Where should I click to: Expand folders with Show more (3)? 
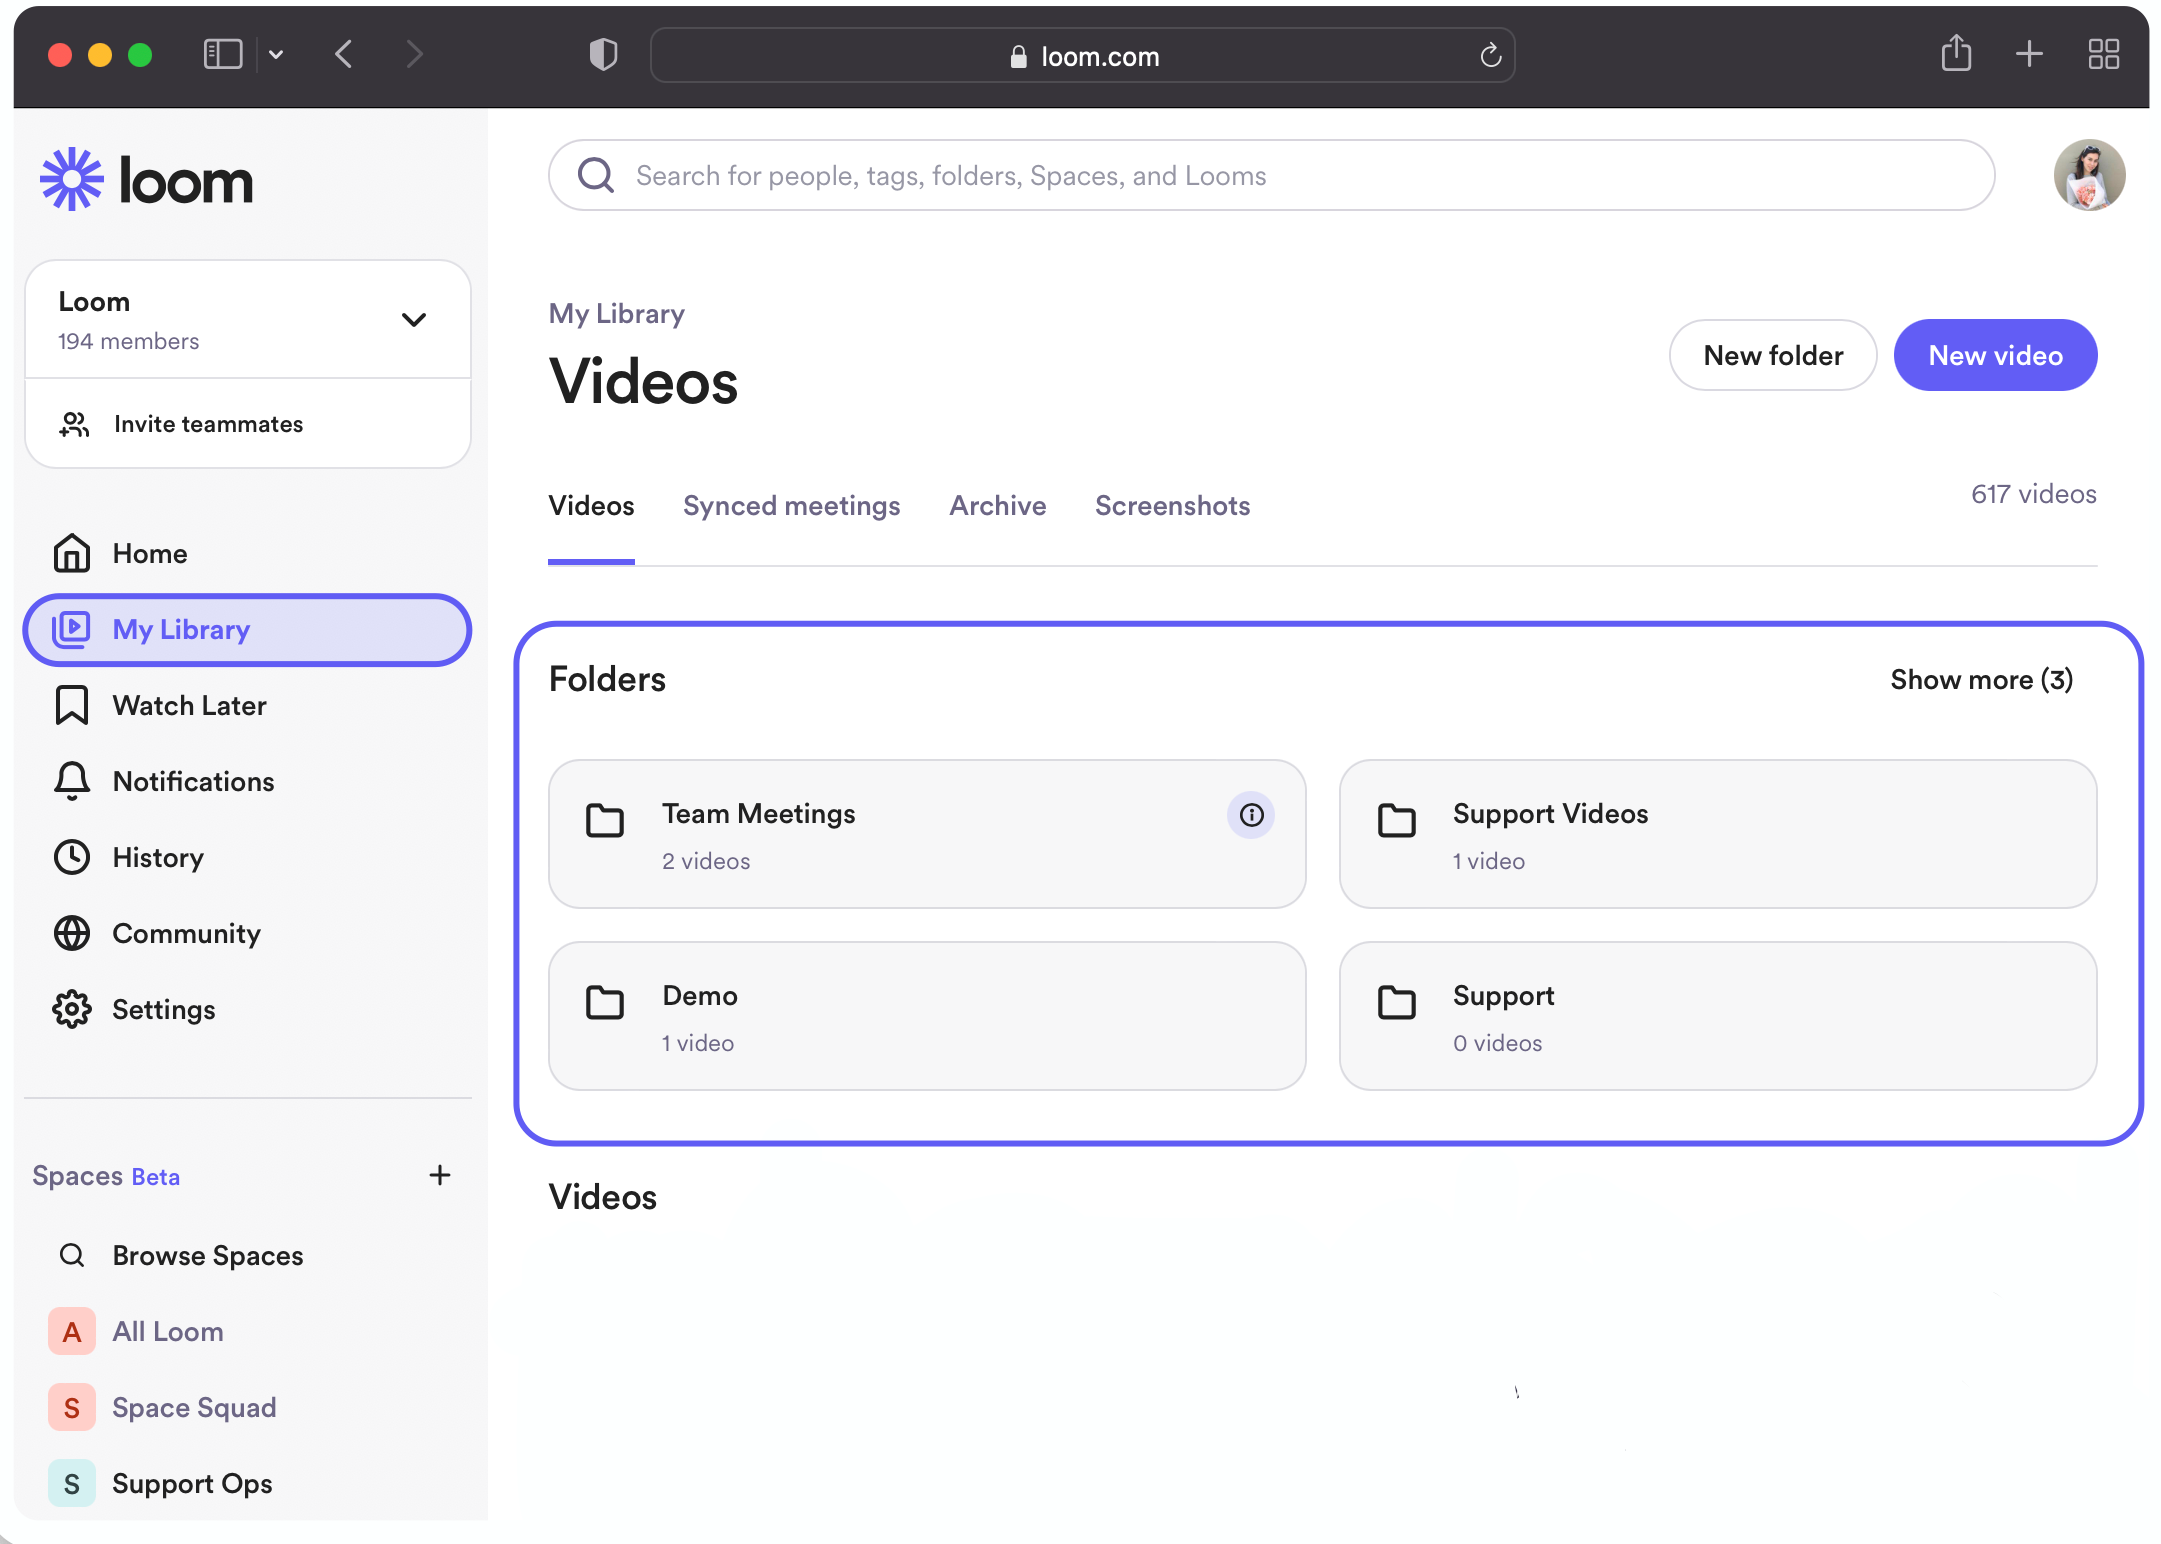point(1980,679)
